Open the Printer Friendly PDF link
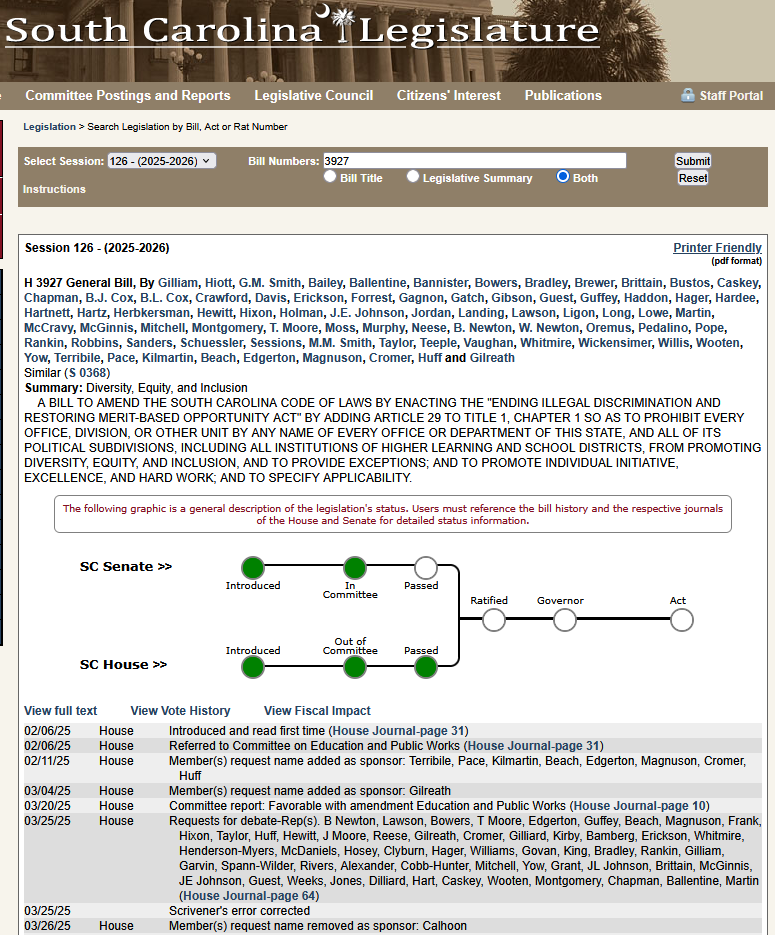 tap(717, 247)
